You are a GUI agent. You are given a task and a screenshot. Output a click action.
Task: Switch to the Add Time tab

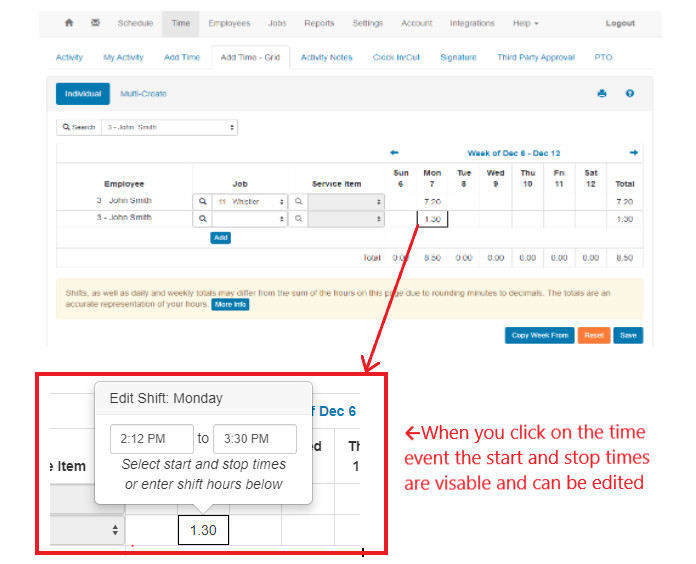[x=182, y=57]
